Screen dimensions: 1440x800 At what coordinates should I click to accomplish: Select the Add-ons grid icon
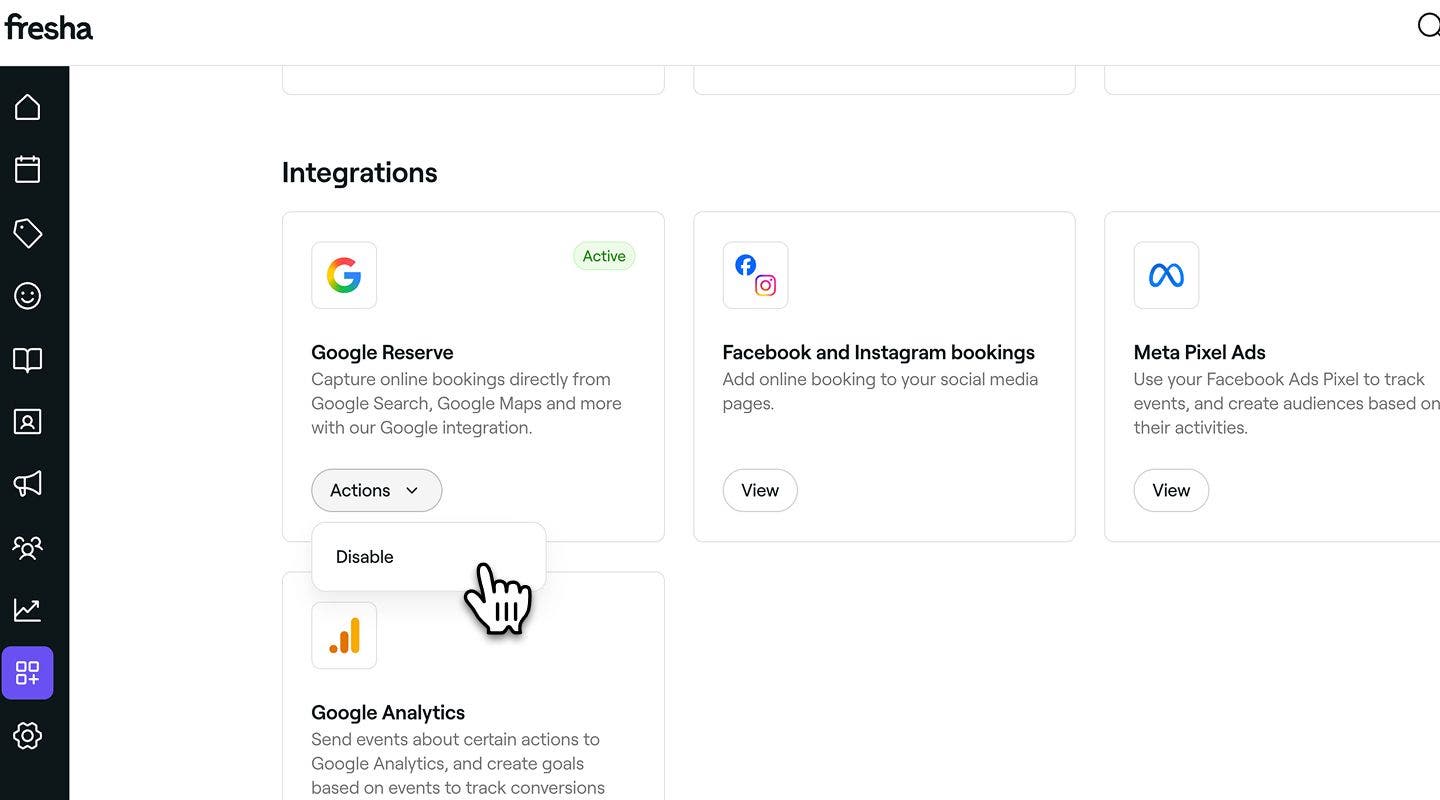(28, 672)
